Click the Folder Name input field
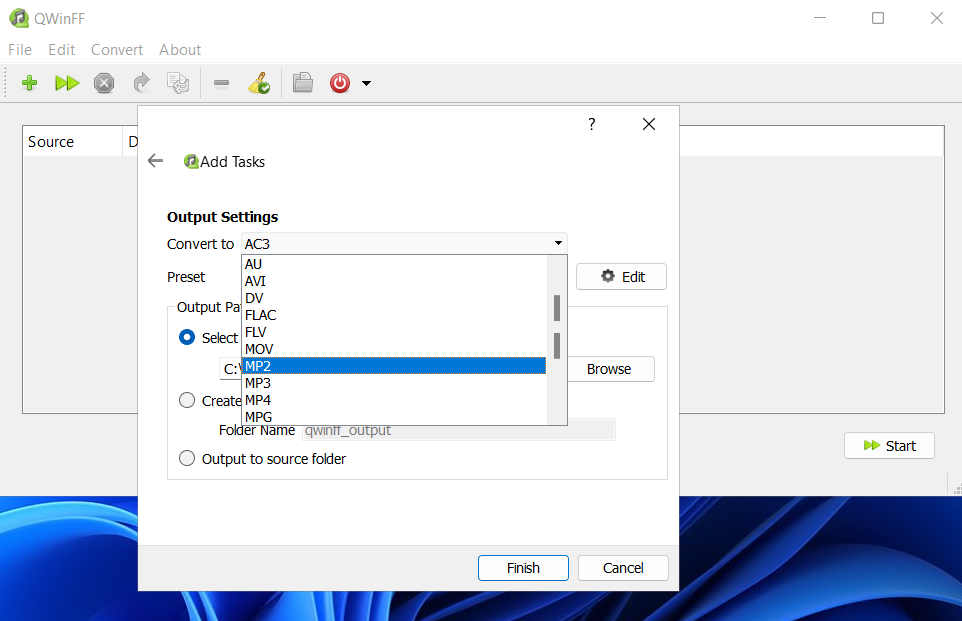 pyautogui.click(x=458, y=430)
